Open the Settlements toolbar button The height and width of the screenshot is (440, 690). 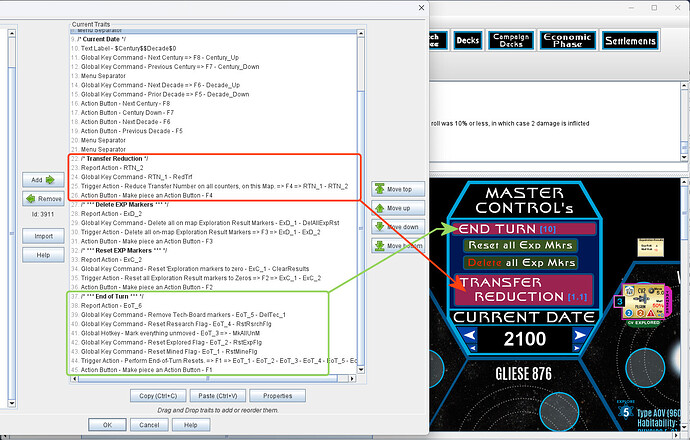630,41
